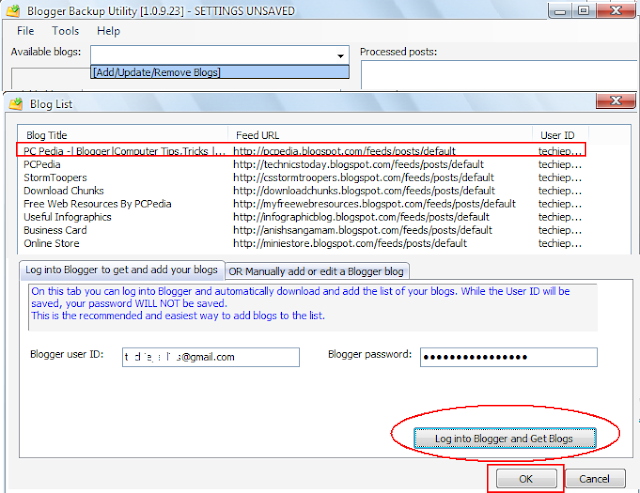
Task: Click the pcpedia.blogspot.com feed URL
Action: [x=344, y=151]
